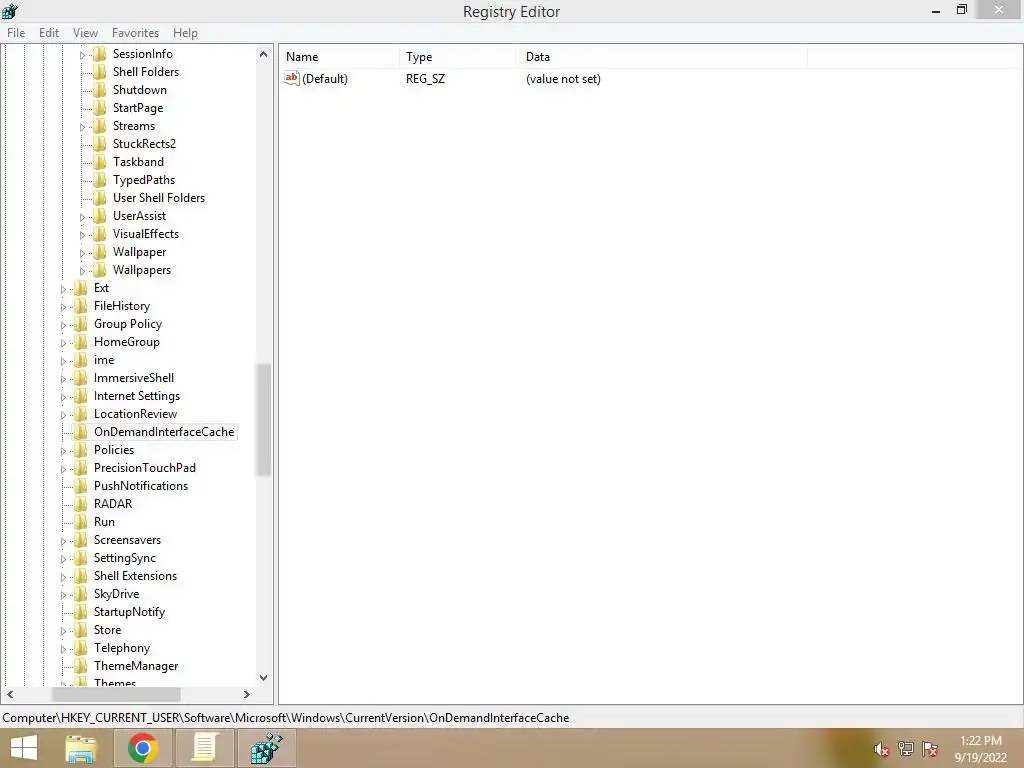
Task: Click the folder icon beside StartPage
Action: (x=99, y=108)
